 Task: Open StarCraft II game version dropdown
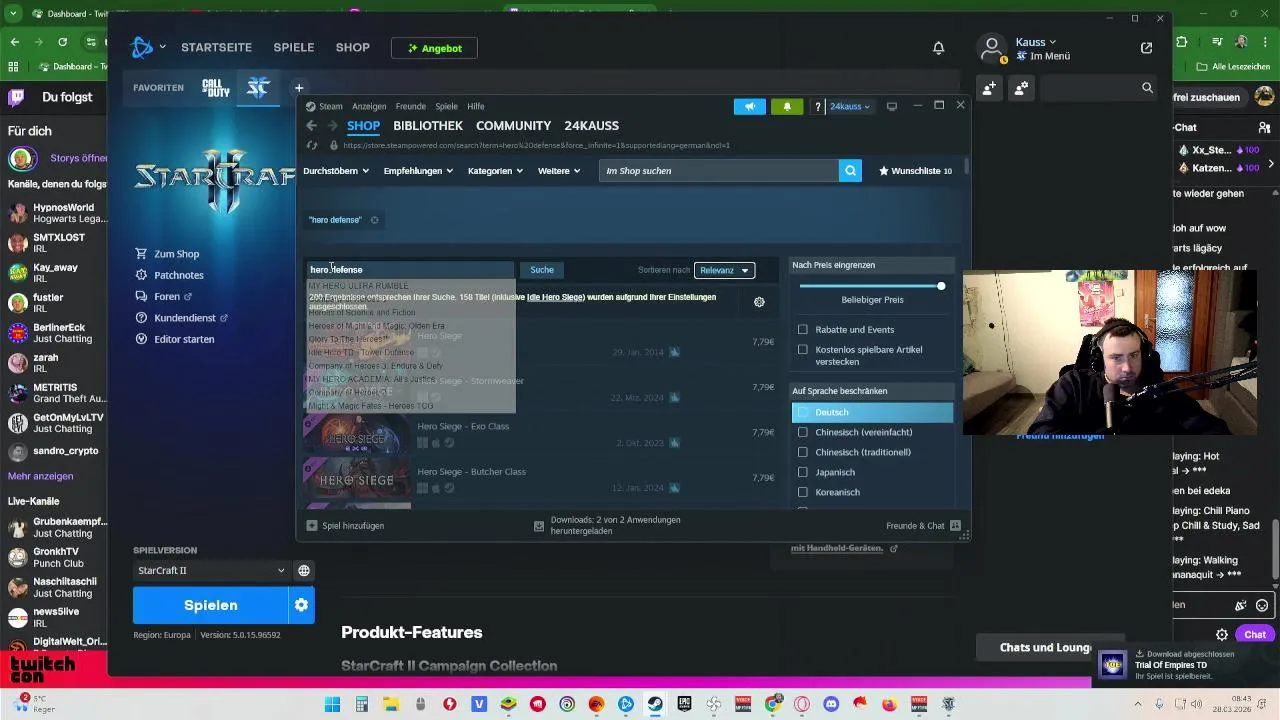coord(211,571)
